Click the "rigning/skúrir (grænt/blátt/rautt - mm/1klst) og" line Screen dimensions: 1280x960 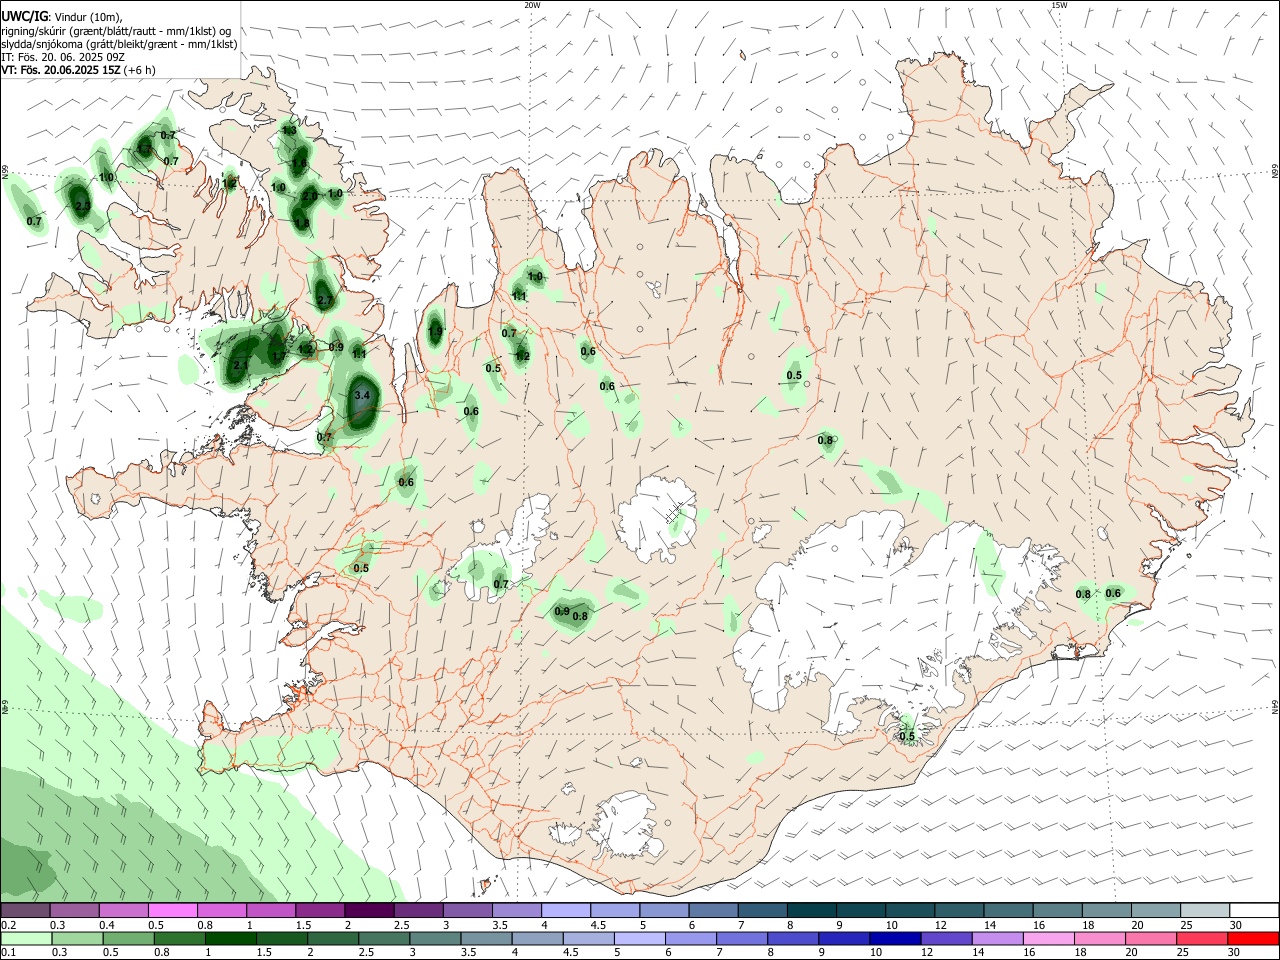pos(116,31)
